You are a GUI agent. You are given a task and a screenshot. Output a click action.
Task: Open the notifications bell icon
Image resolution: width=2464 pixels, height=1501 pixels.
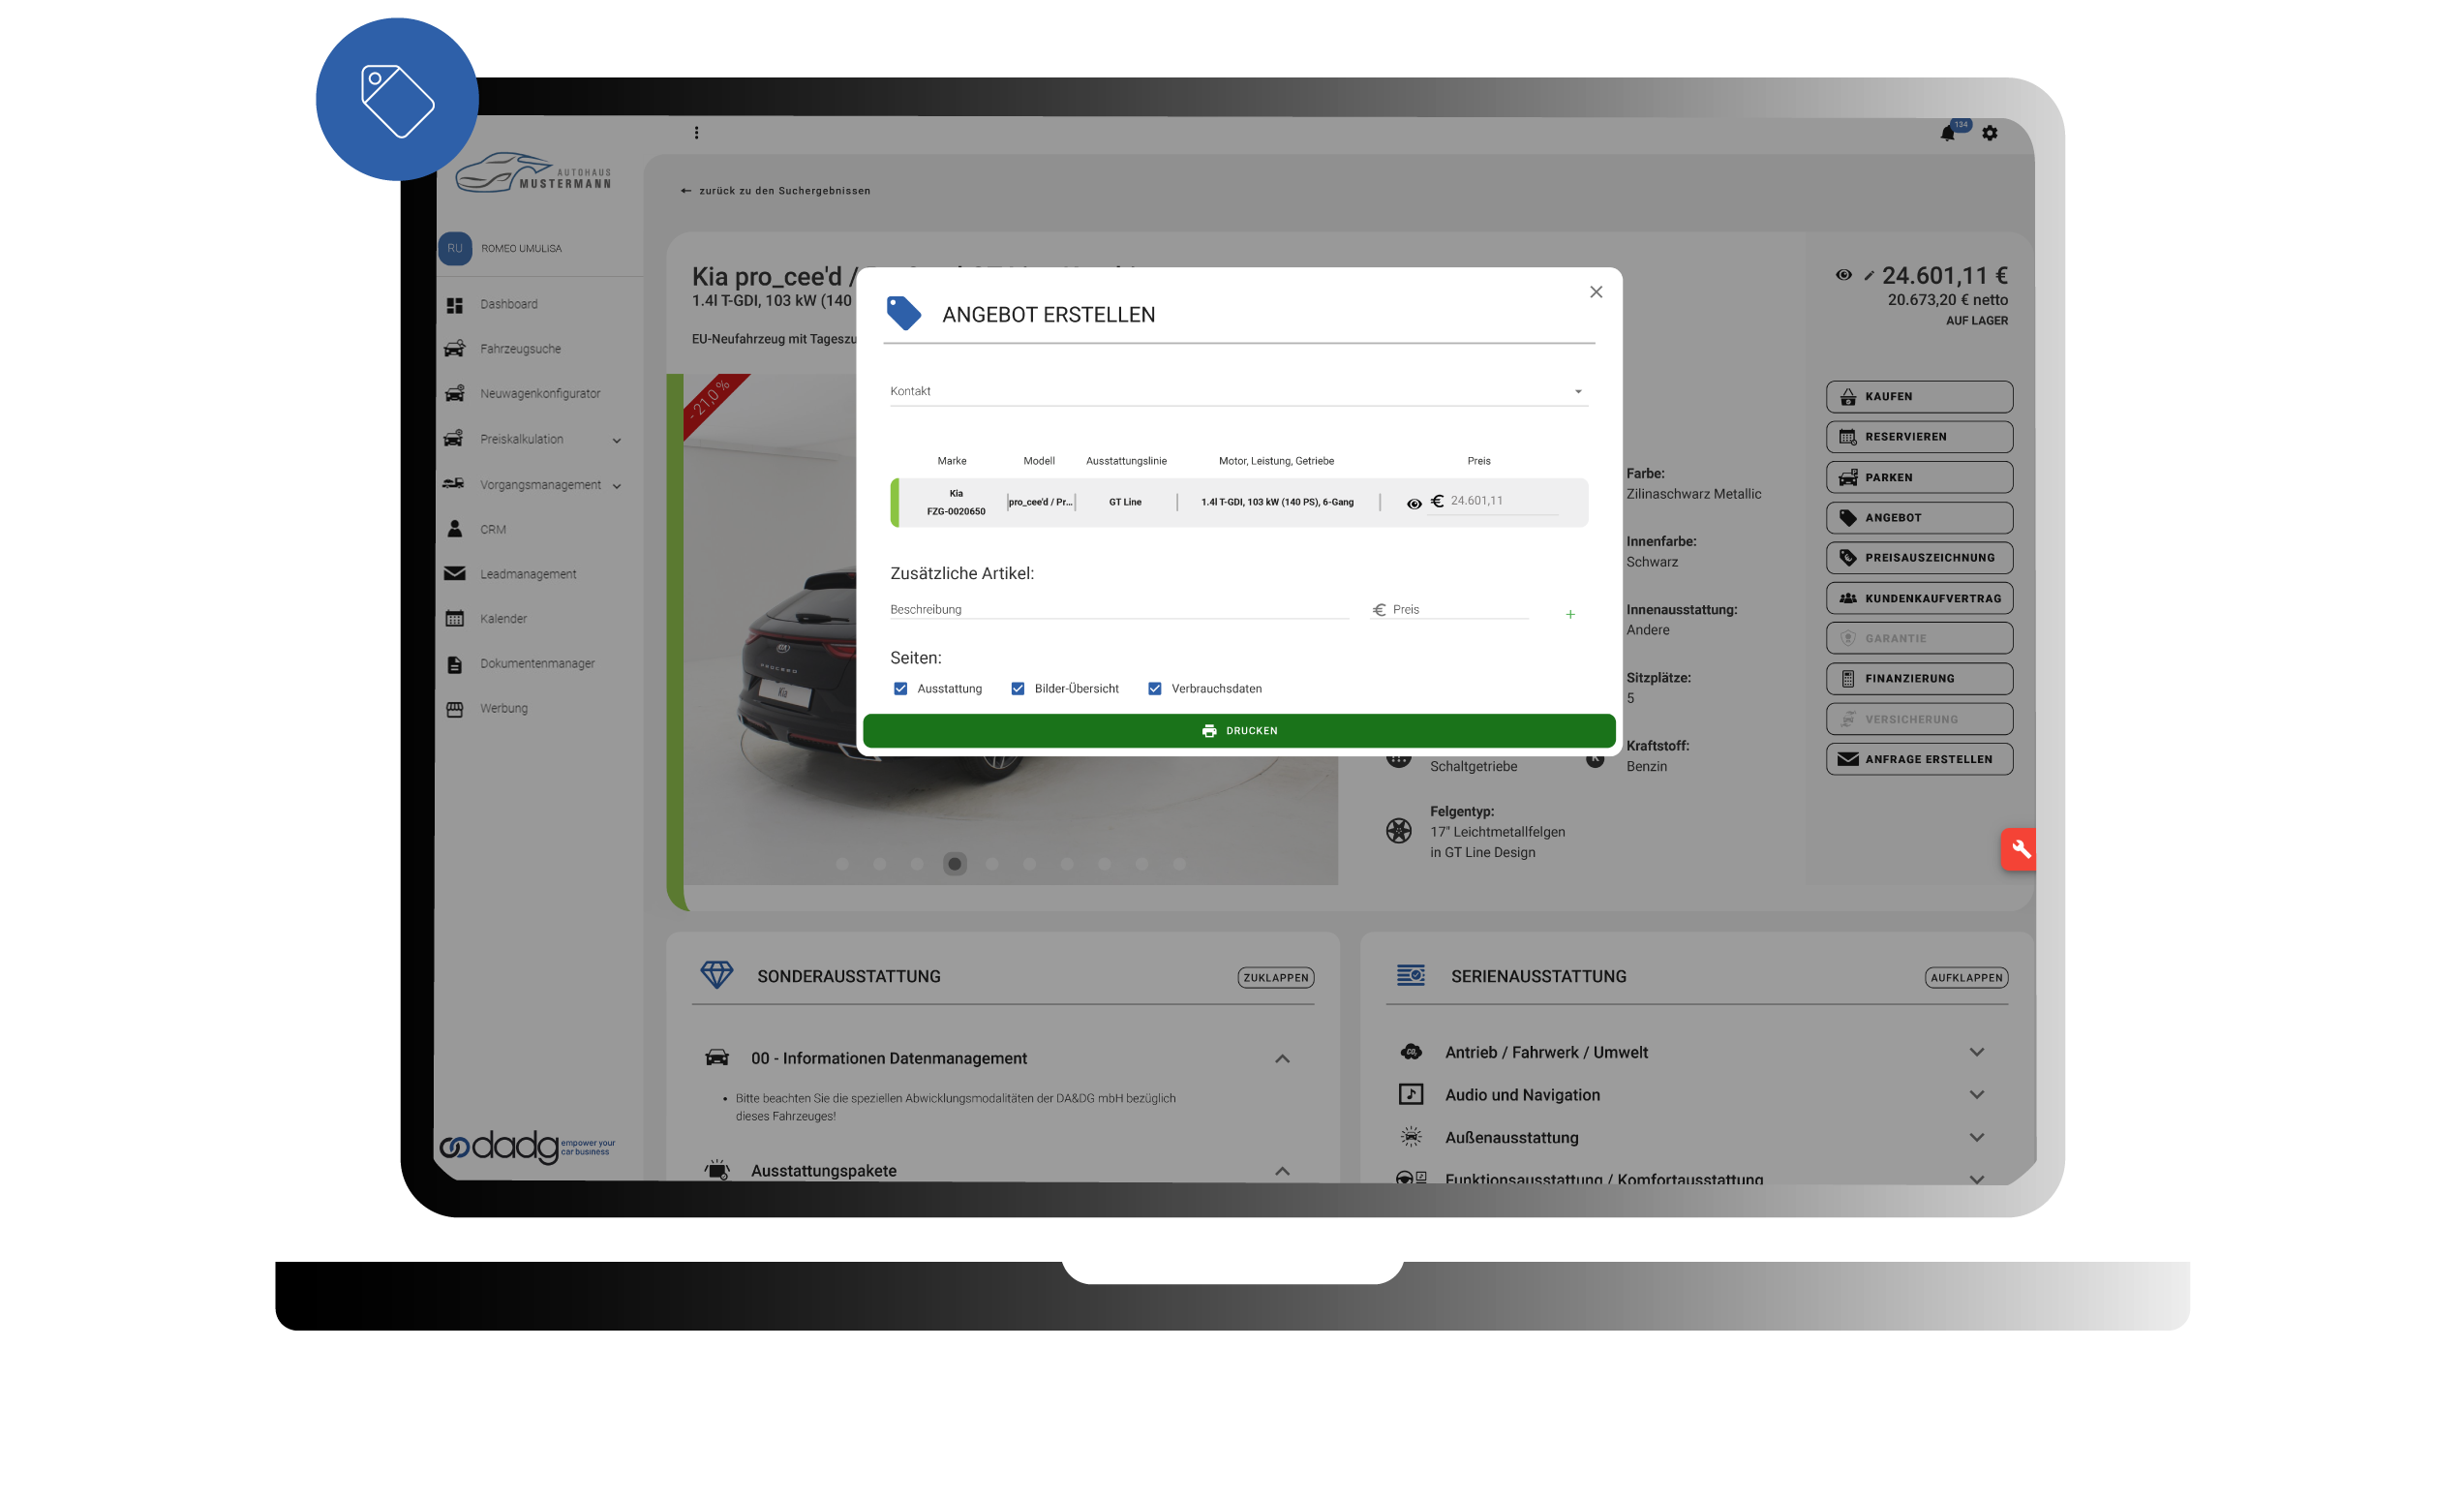click(x=1947, y=133)
